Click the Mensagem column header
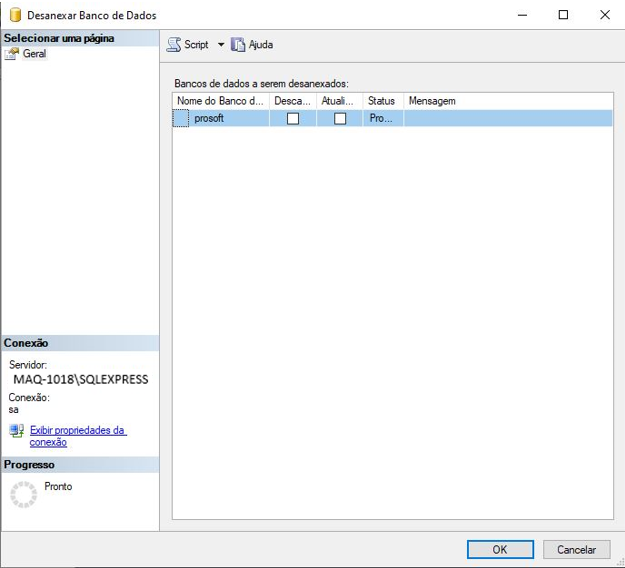Screen dimensions: 625x568 point(432,101)
